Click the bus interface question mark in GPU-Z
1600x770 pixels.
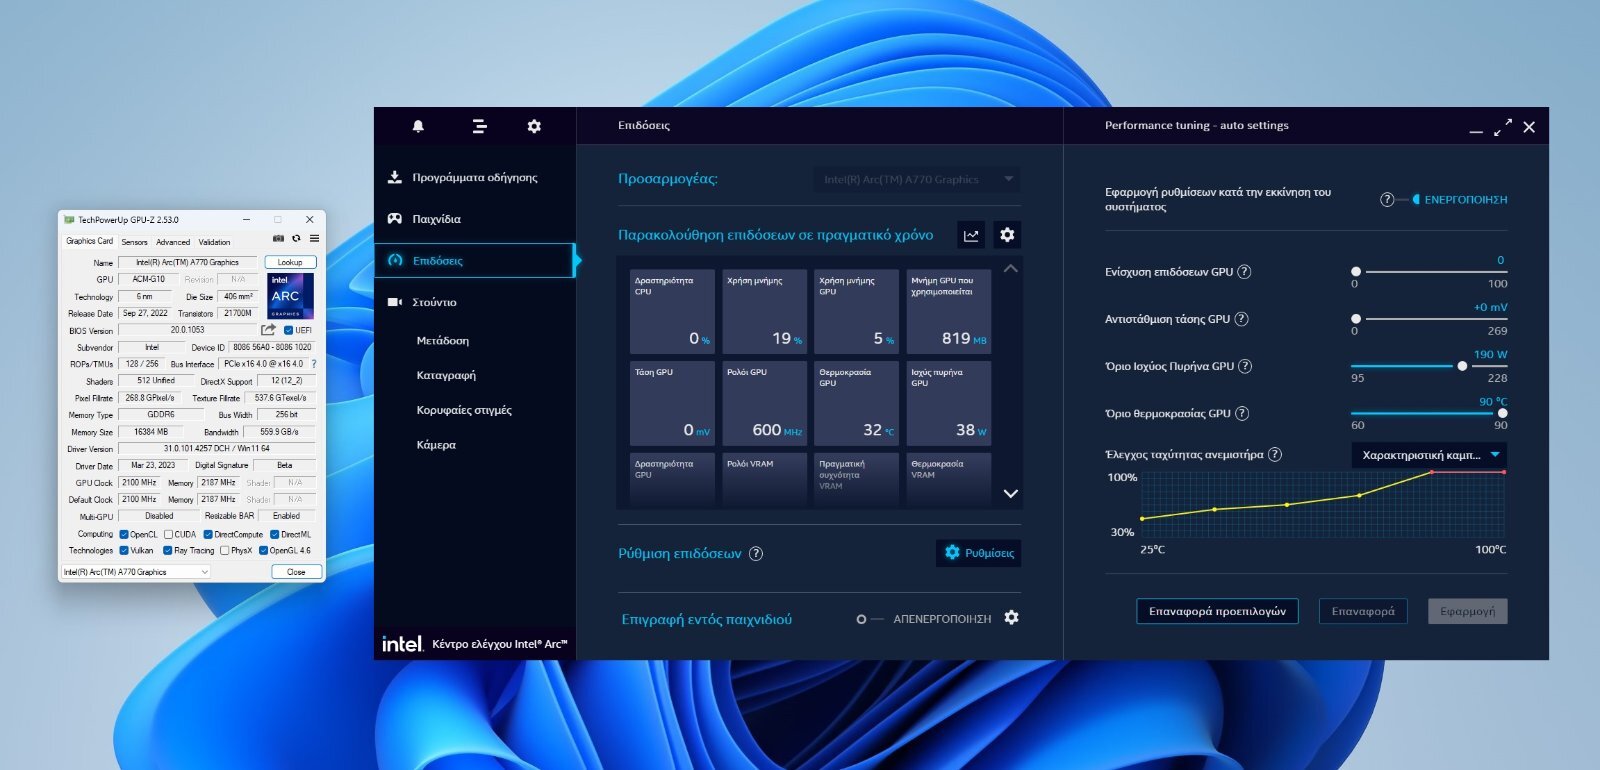[314, 364]
